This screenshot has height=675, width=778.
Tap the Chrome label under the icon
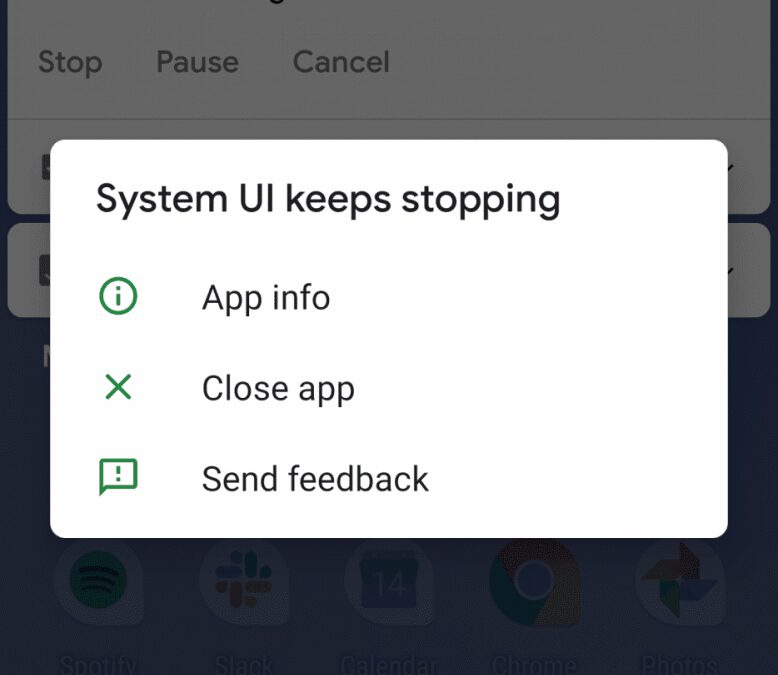[534, 664]
